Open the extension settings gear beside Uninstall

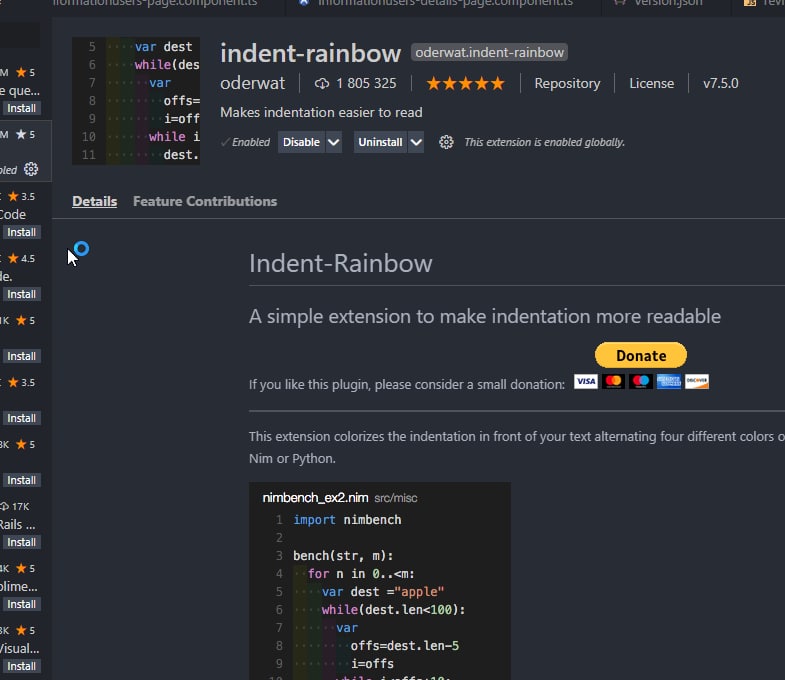click(x=446, y=142)
